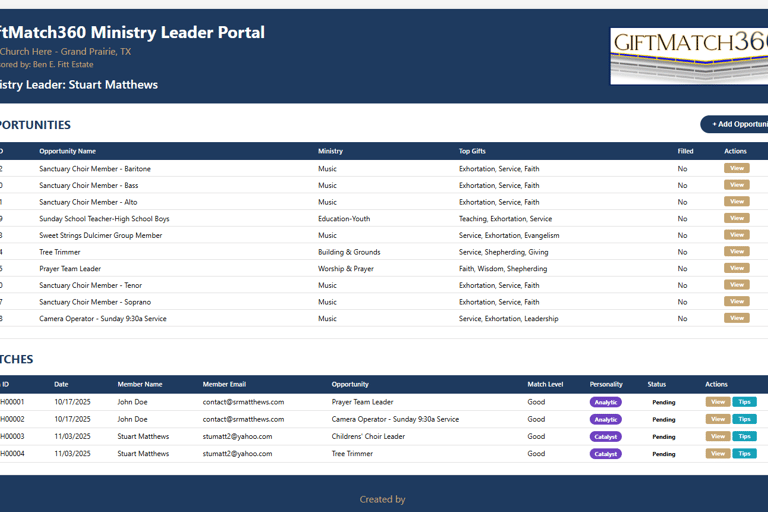768x512 pixels.
Task: Sort opportunities by Ministry column header
Action: [331, 151]
